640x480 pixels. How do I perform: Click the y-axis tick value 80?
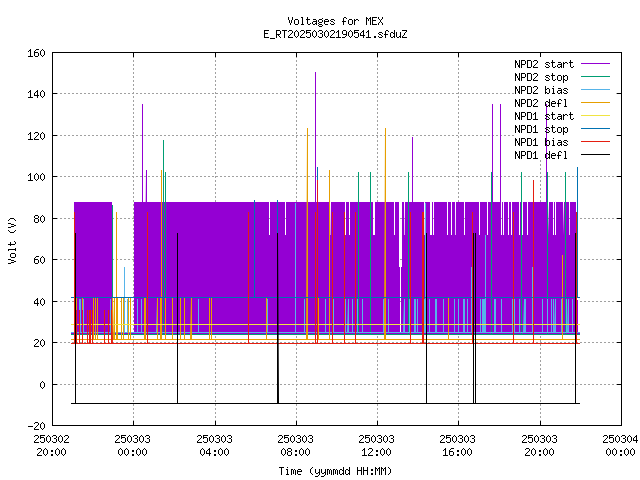click(39, 219)
